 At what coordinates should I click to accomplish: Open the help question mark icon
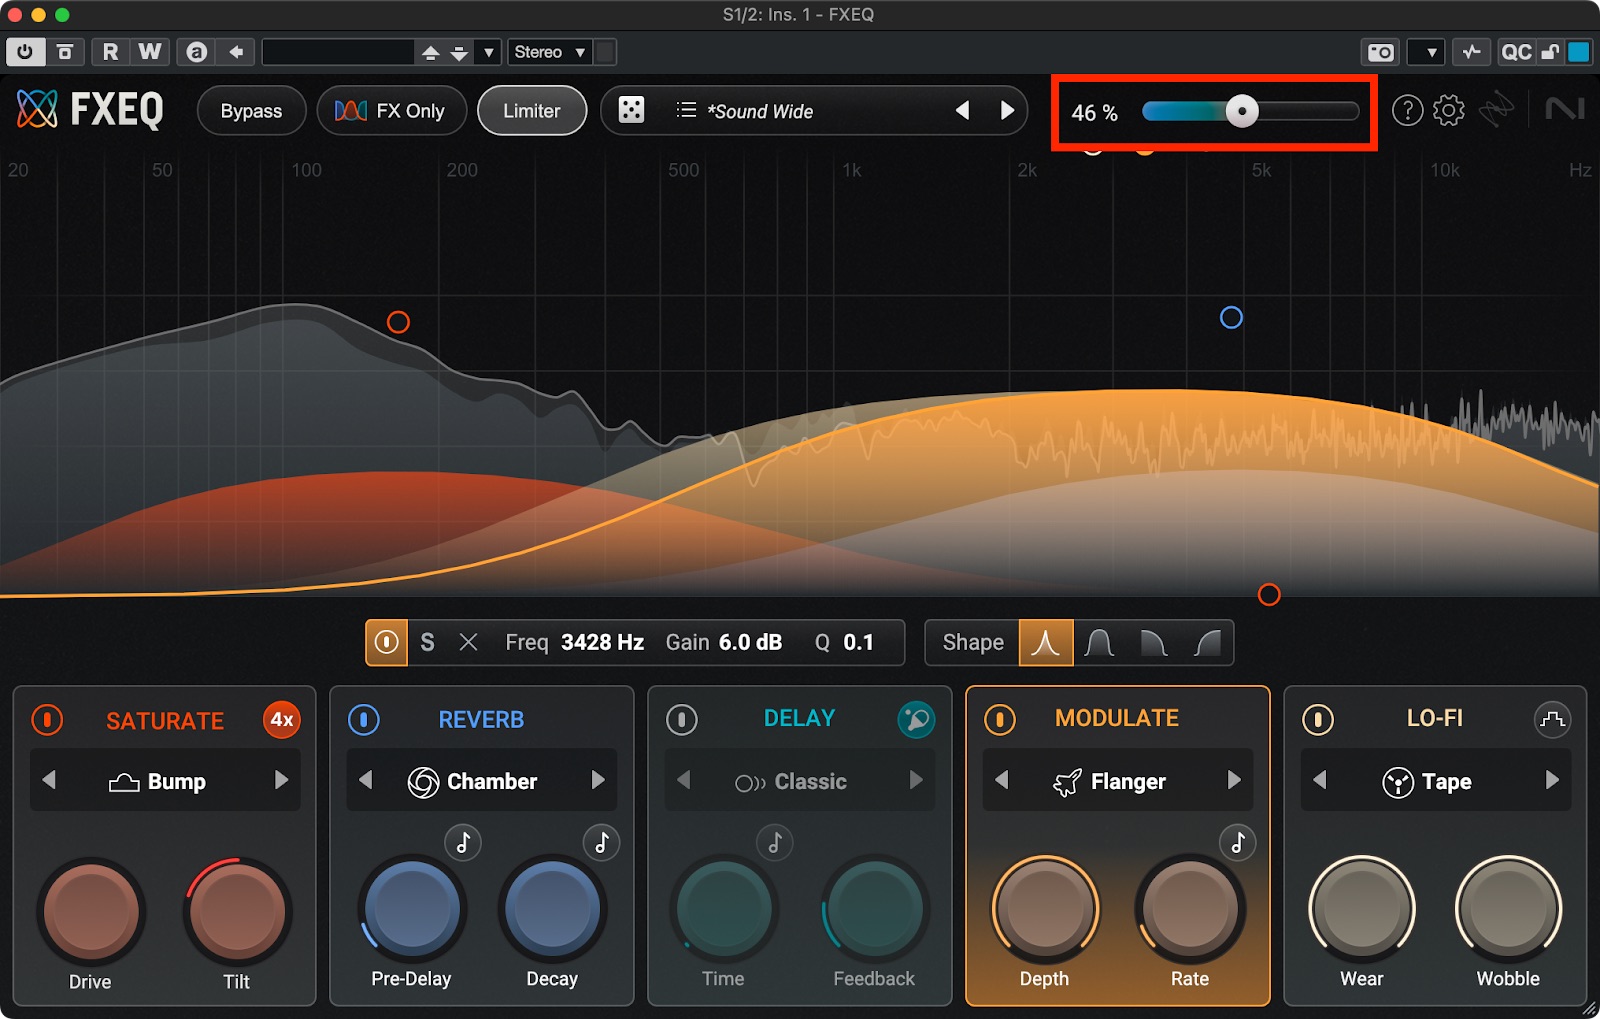[x=1407, y=110]
